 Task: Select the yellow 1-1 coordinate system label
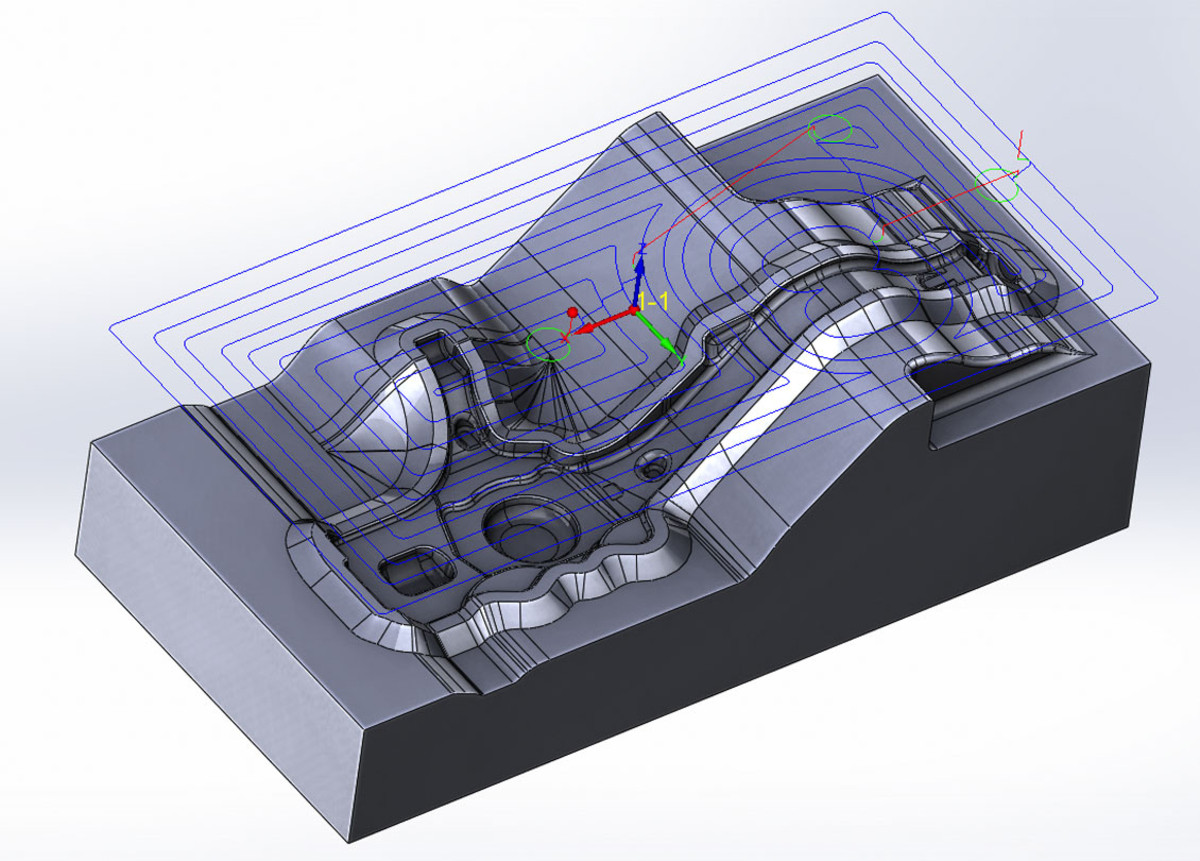coord(652,301)
